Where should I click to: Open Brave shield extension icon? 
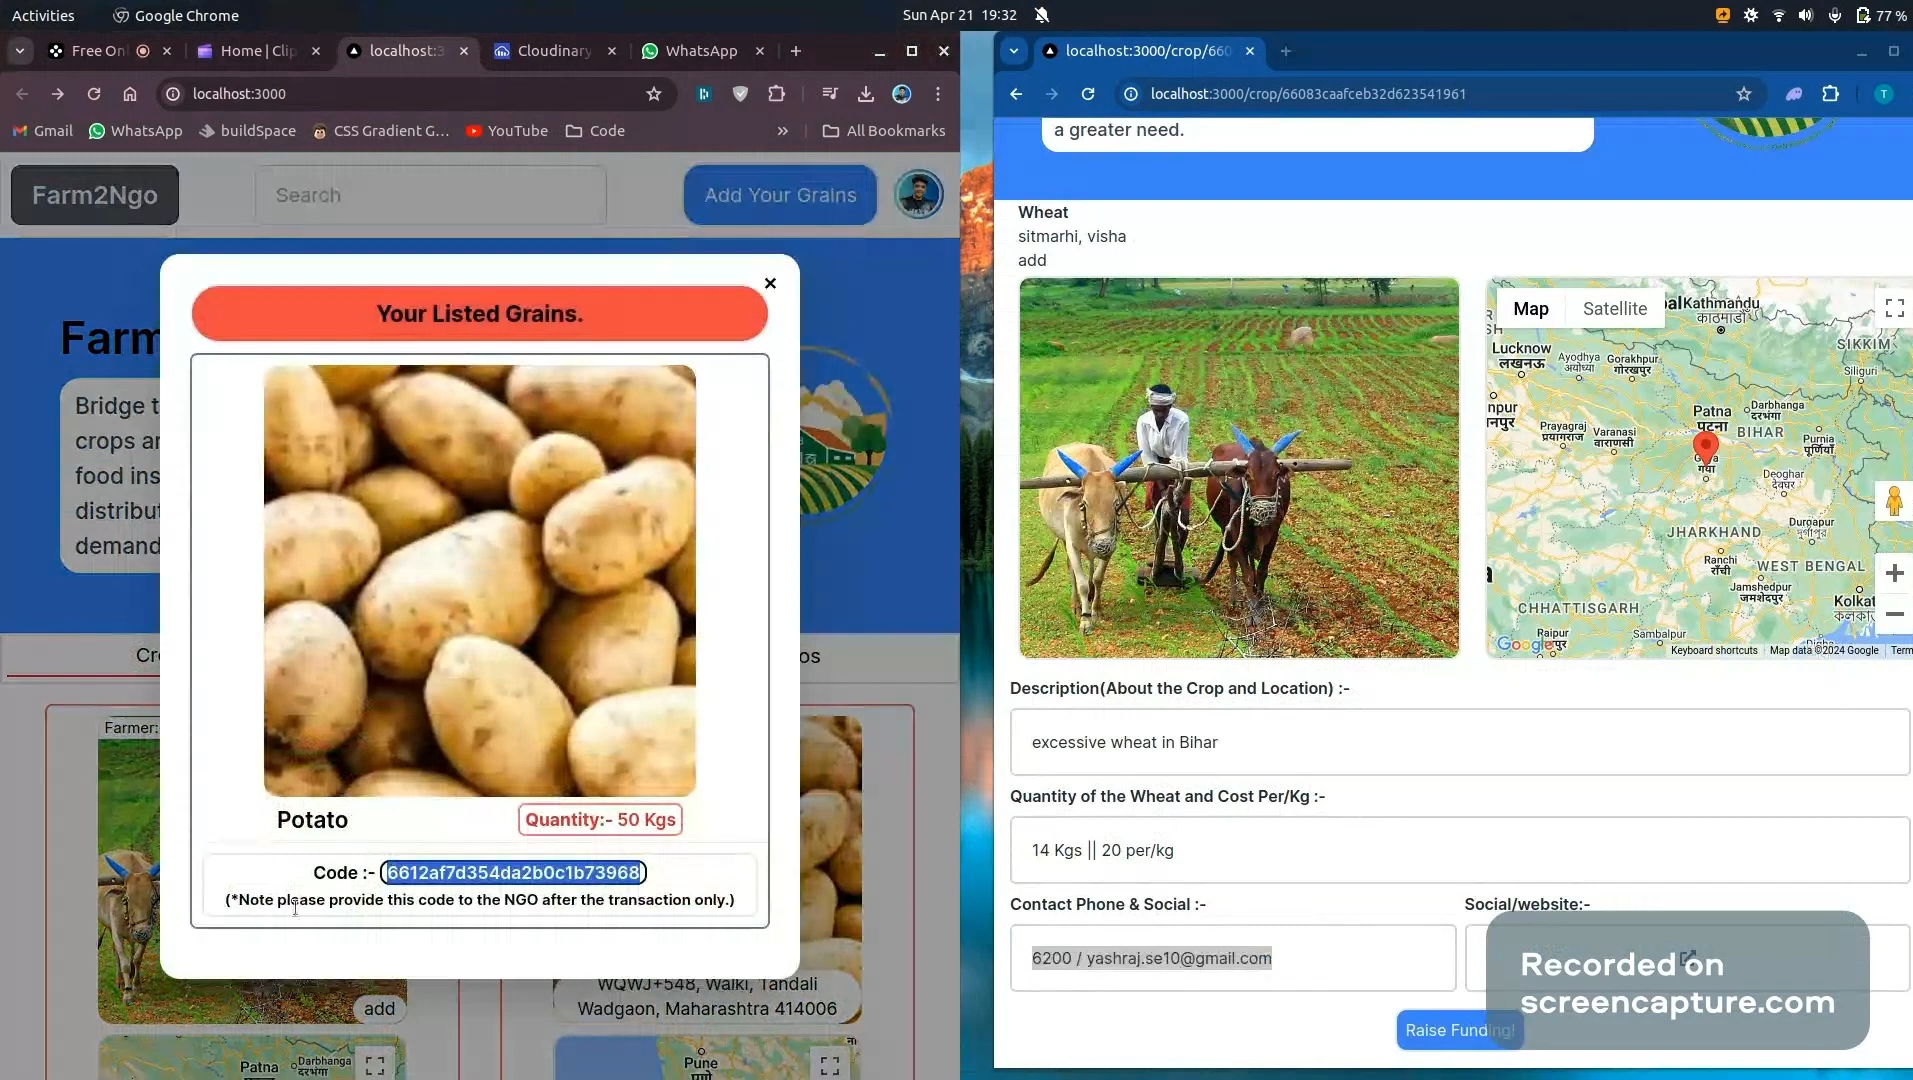(740, 94)
